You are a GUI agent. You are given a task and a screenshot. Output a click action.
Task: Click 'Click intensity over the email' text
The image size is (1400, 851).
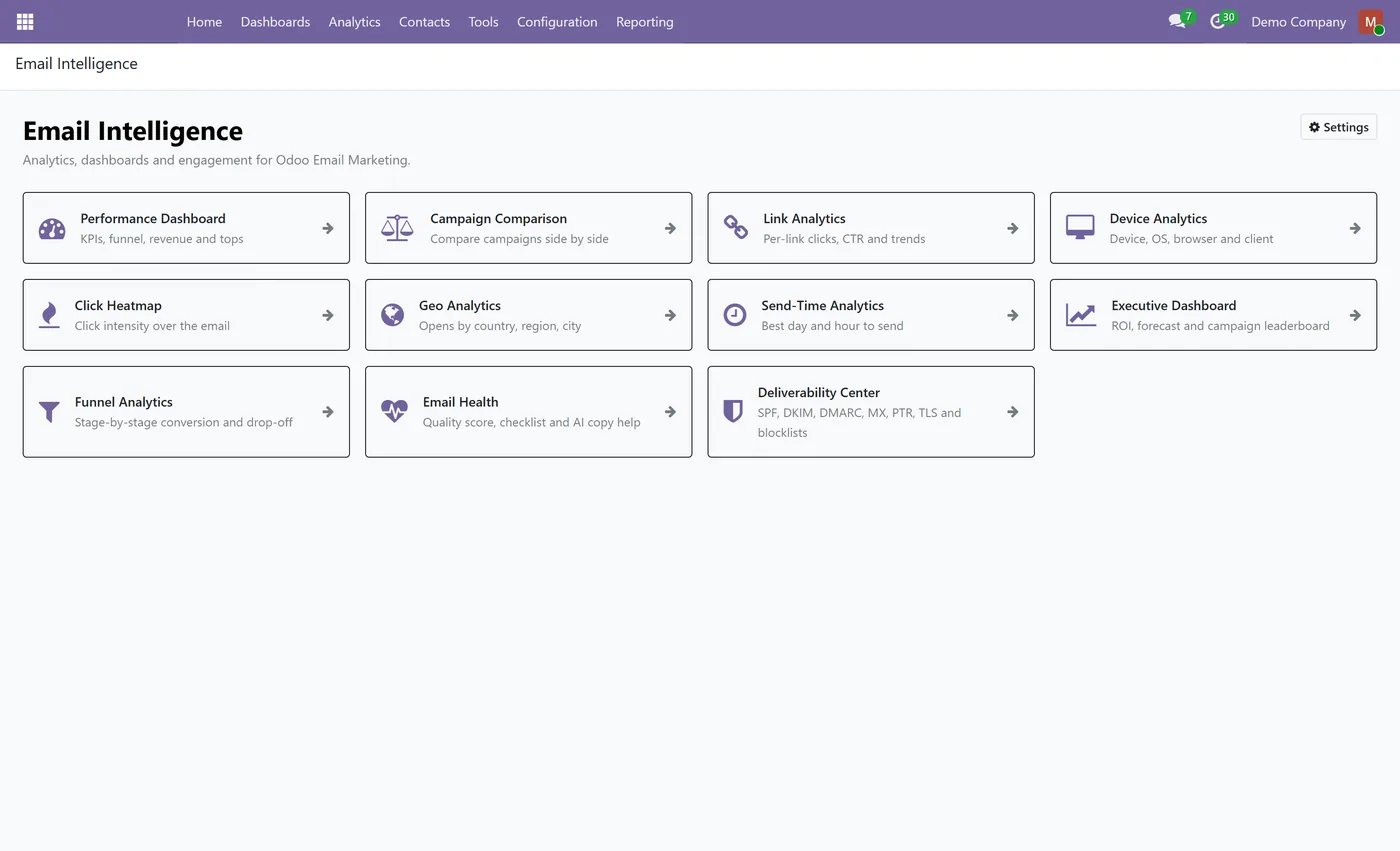152,326
